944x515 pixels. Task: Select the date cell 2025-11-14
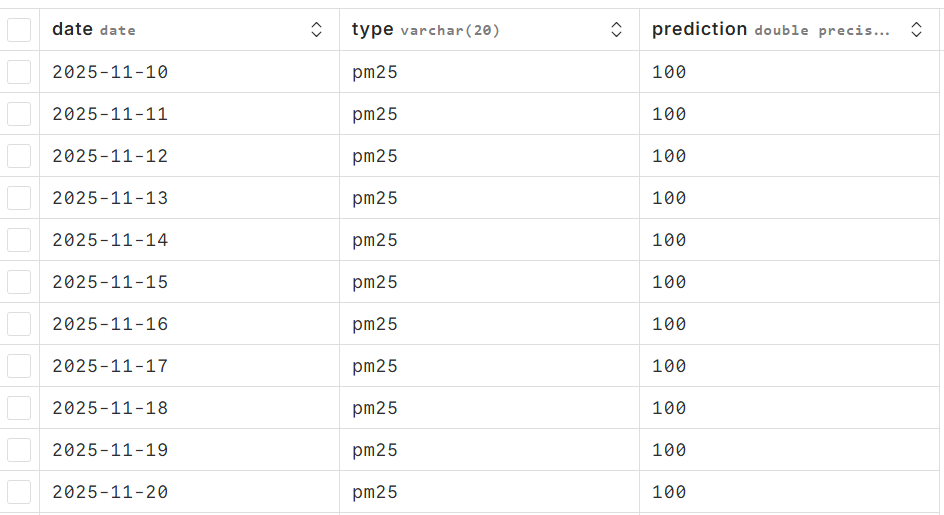[x=110, y=240]
